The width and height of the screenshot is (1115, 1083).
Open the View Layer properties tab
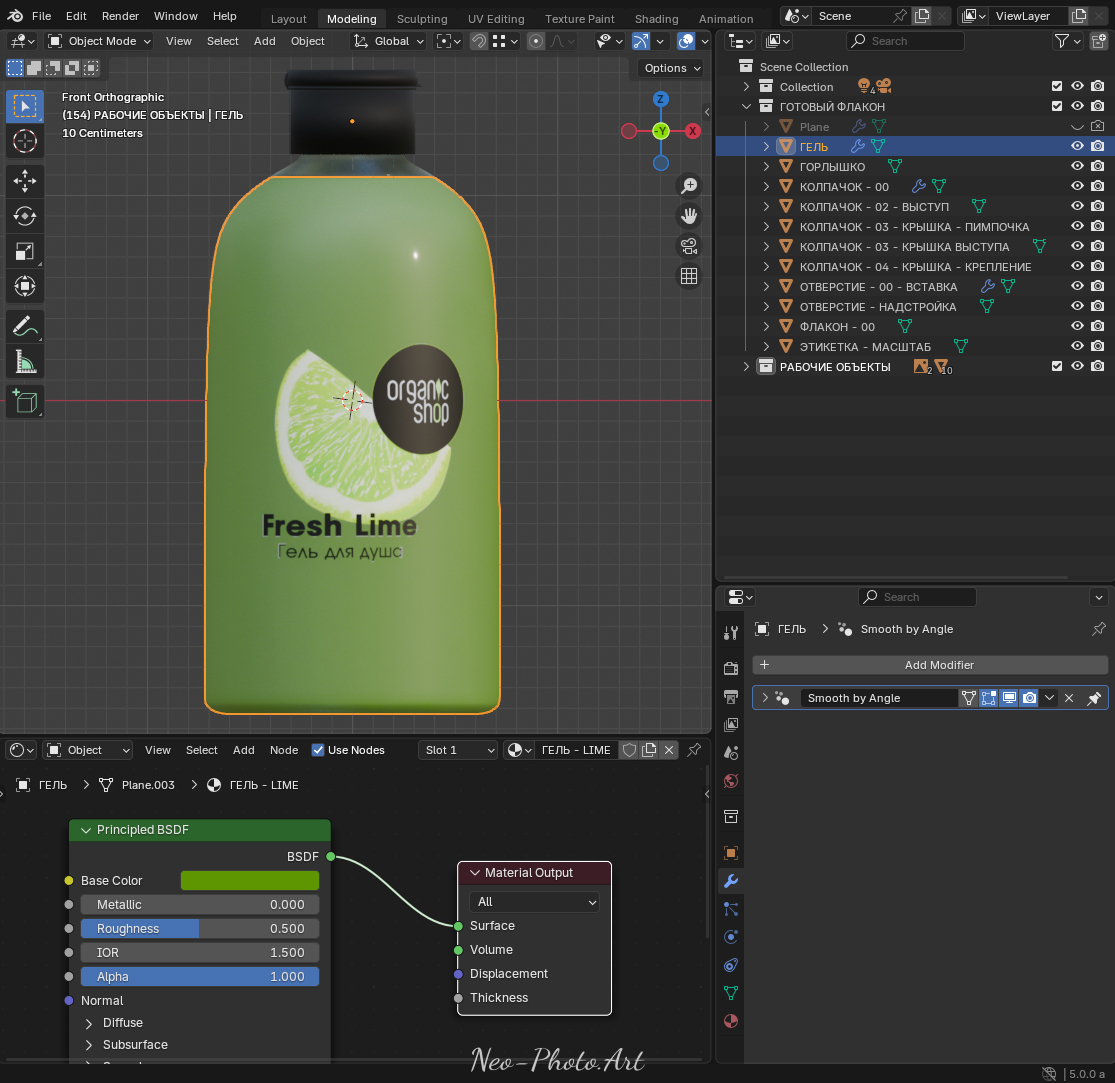[x=730, y=725]
